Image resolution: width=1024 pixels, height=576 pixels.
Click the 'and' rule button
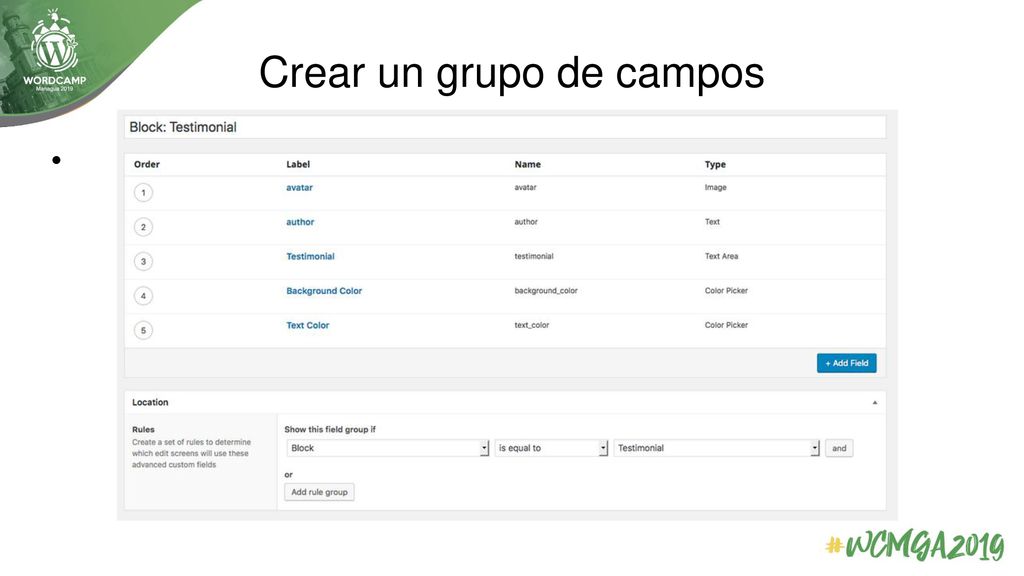tap(839, 448)
